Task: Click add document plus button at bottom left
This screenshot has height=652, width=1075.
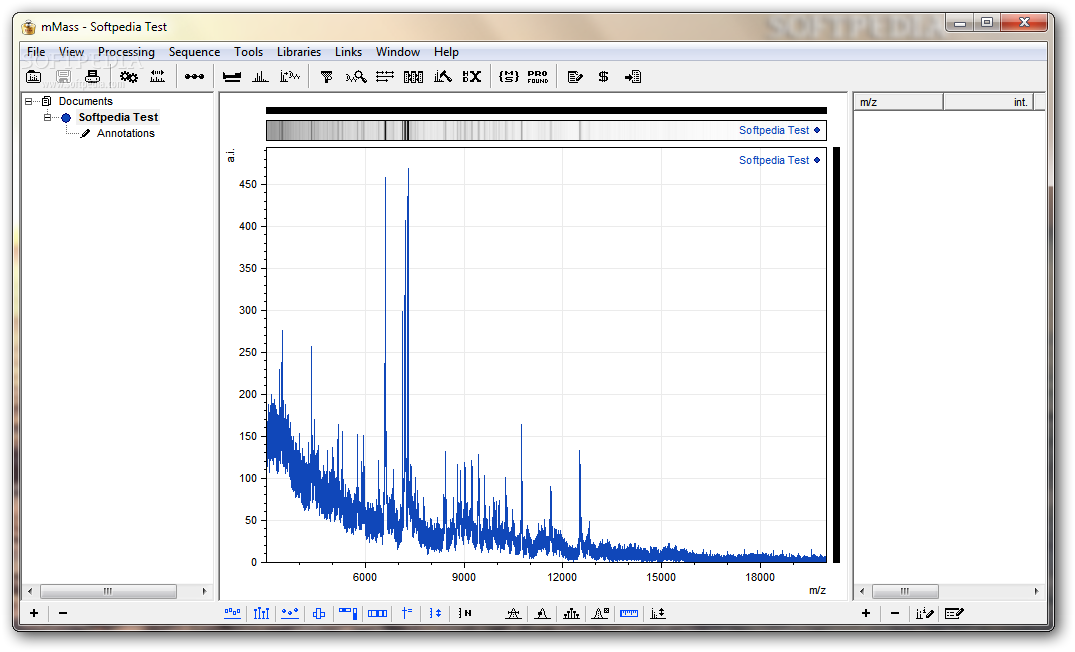Action: point(34,613)
